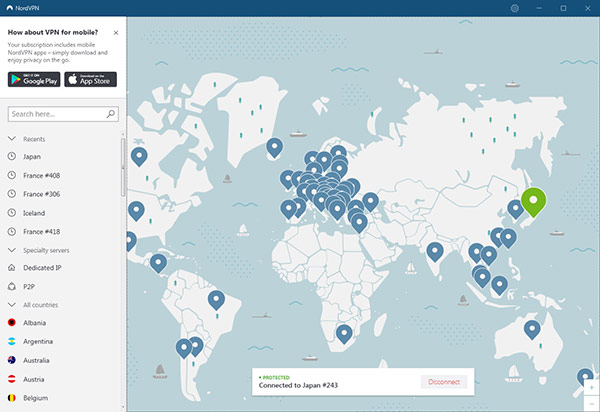Click the clock icon beside France #418
This screenshot has height=412, width=600.
point(12,231)
